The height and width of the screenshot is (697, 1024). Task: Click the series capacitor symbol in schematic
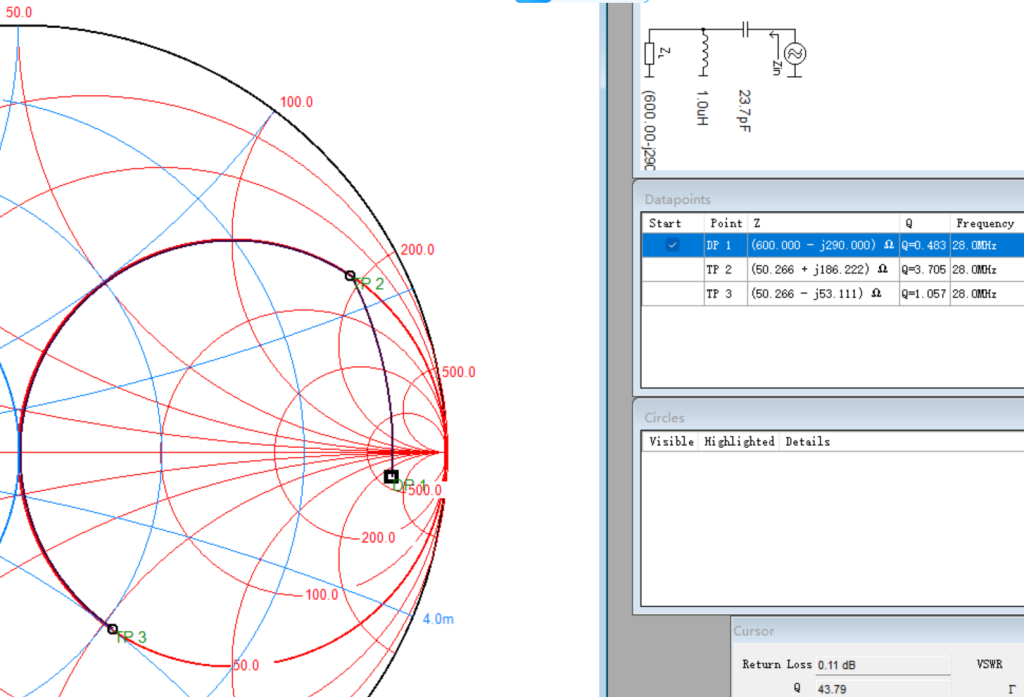pyautogui.click(x=745, y=29)
